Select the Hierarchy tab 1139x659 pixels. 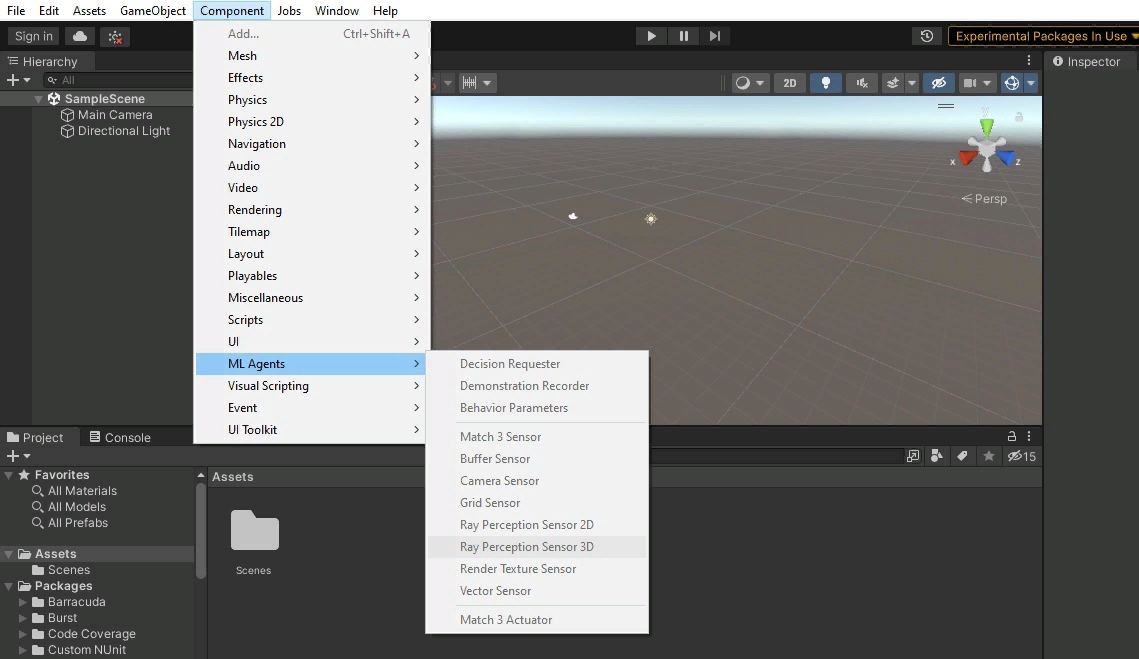tap(42, 62)
